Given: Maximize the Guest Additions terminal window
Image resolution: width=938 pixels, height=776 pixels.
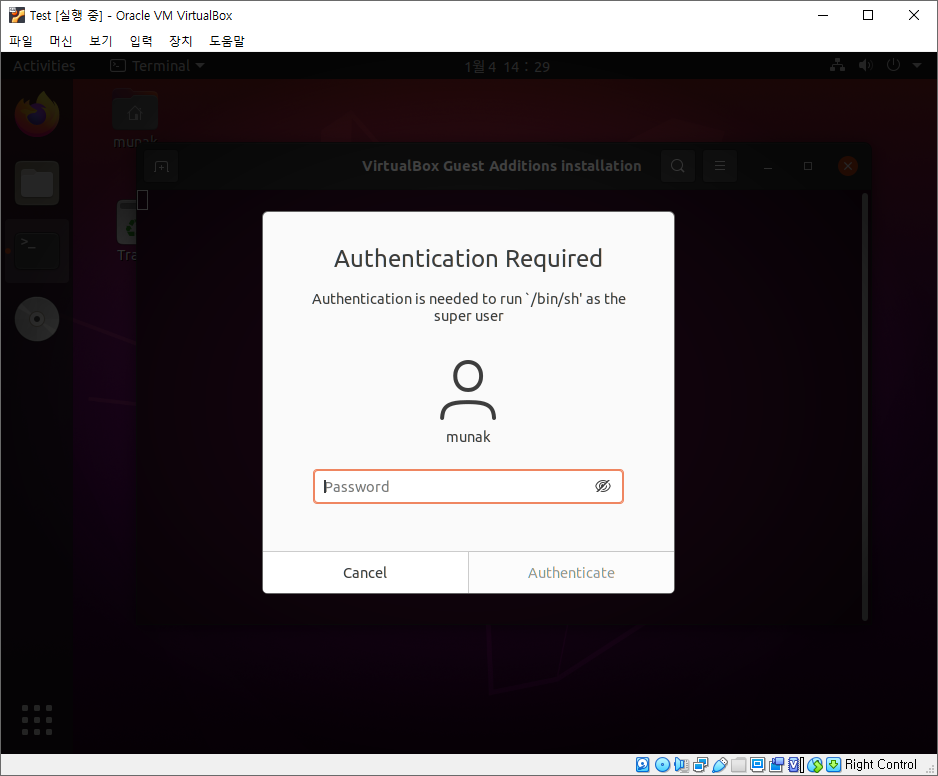Looking at the screenshot, I should [x=808, y=166].
